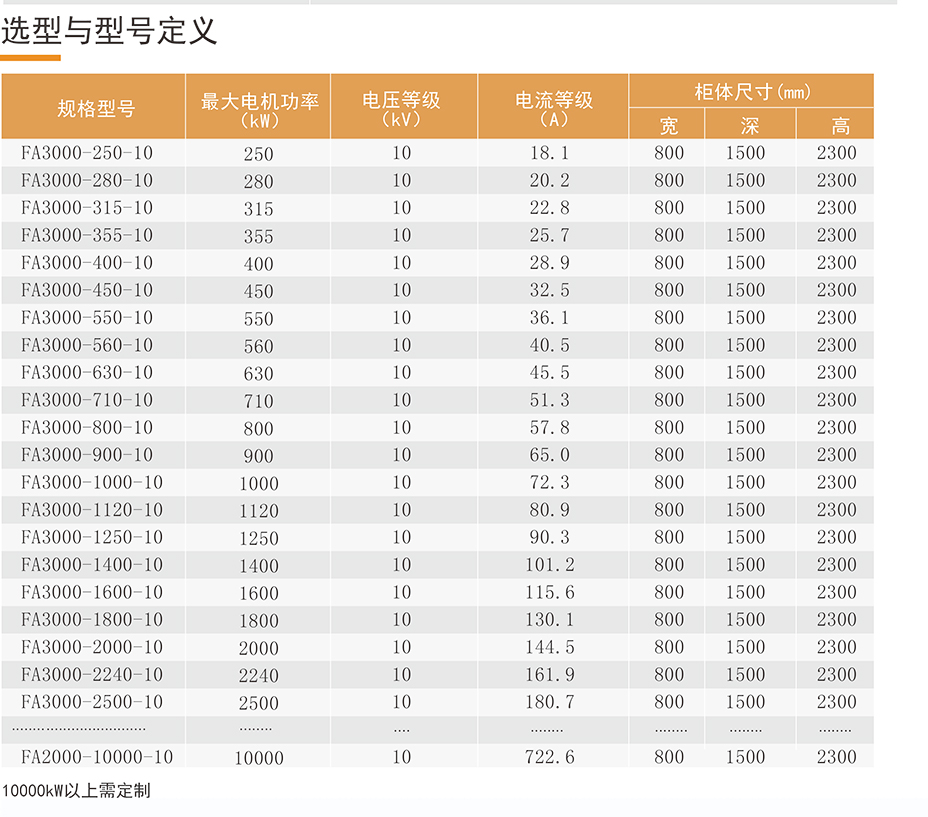Click the 宽 sub-header cell
This screenshot has height=817, width=928.
click(x=668, y=126)
